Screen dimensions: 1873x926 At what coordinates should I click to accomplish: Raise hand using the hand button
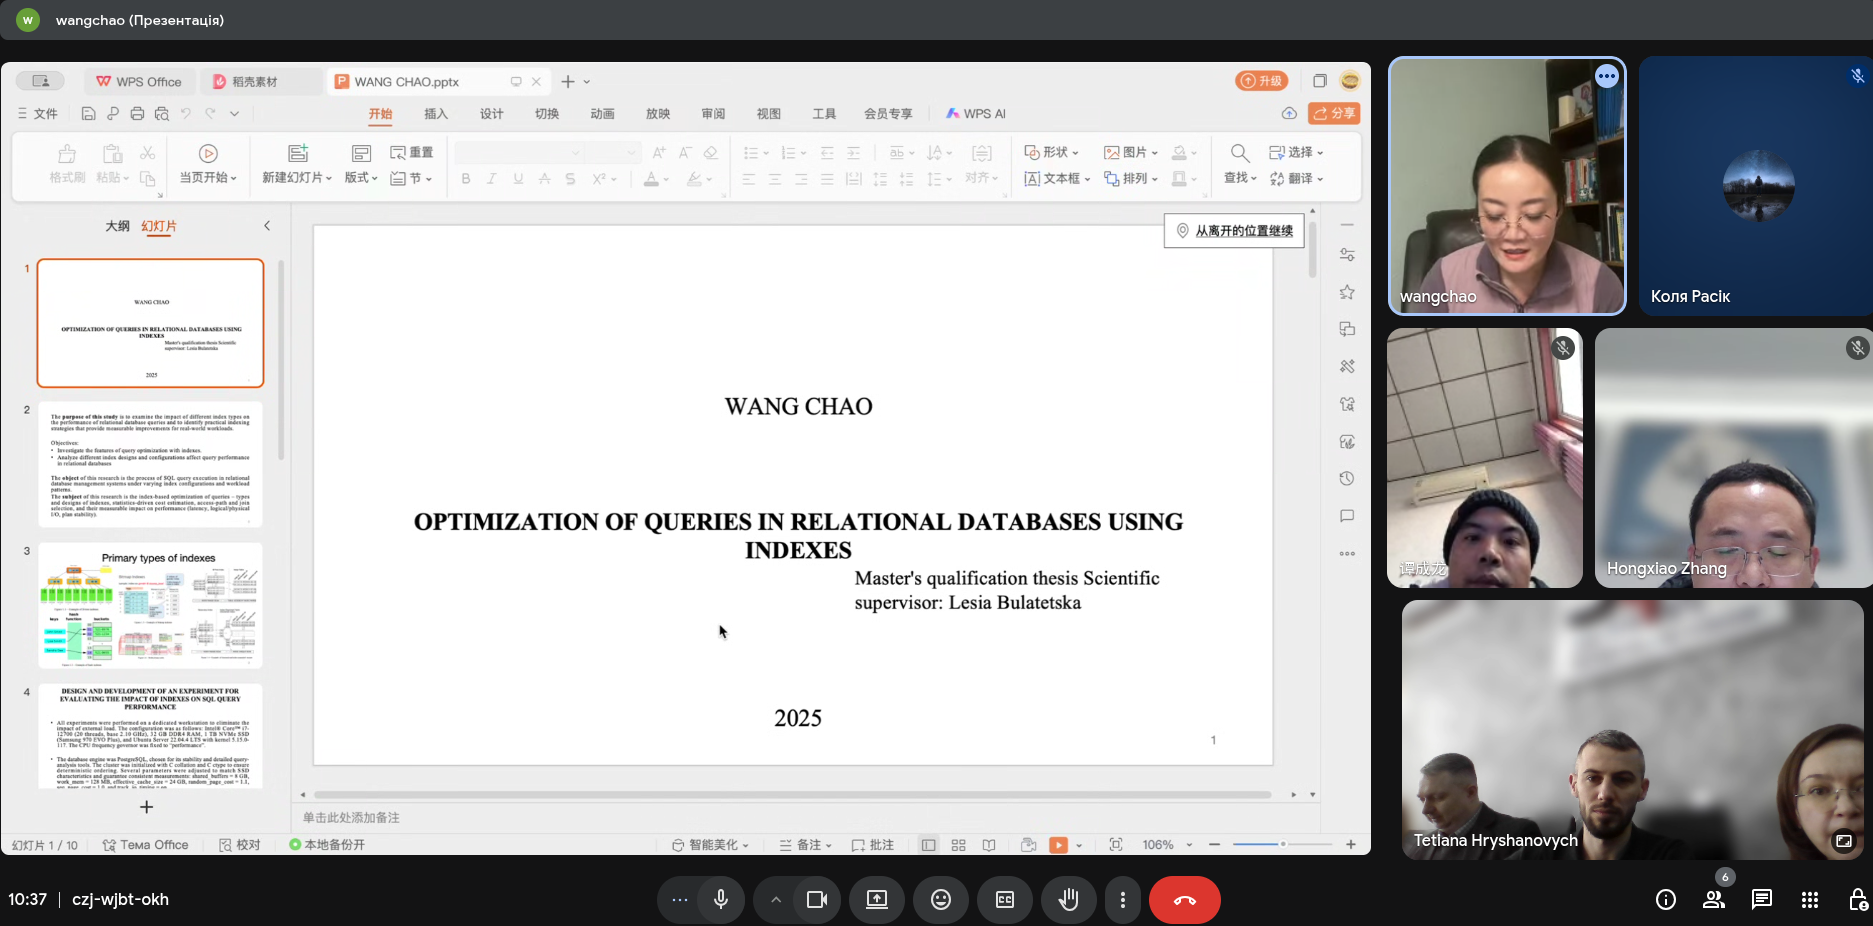(x=1069, y=900)
